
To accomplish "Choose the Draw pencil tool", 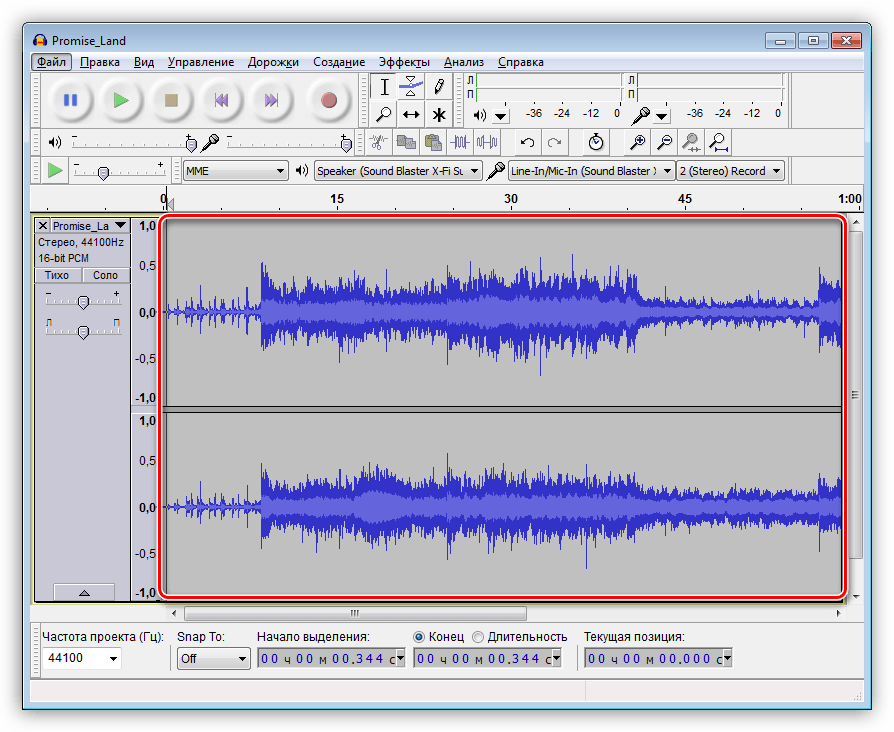I will click(x=438, y=86).
